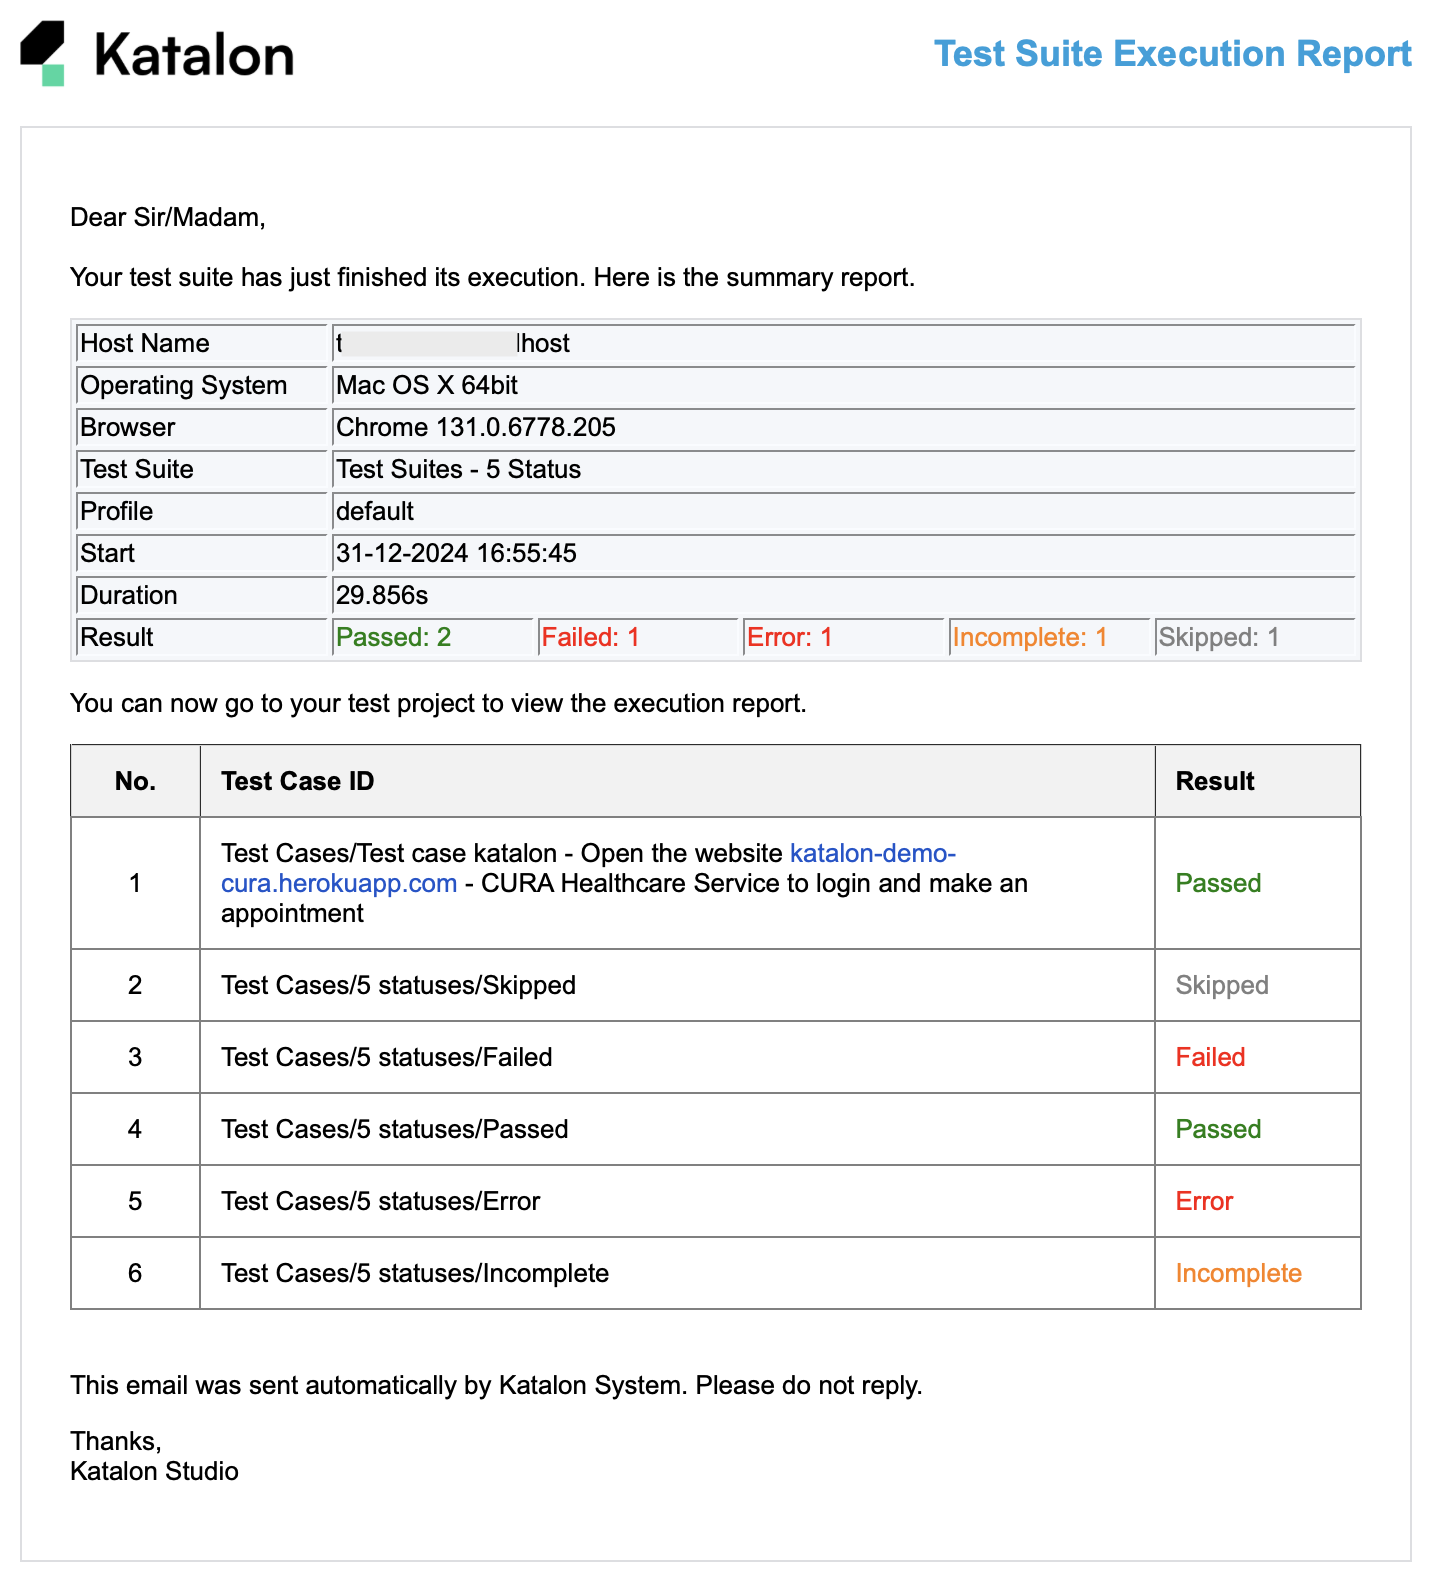Click the 'Incomplete: 1' result count
Viewport: 1434px width, 1586px height.
pyautogui.click(x=1030, y=637)
